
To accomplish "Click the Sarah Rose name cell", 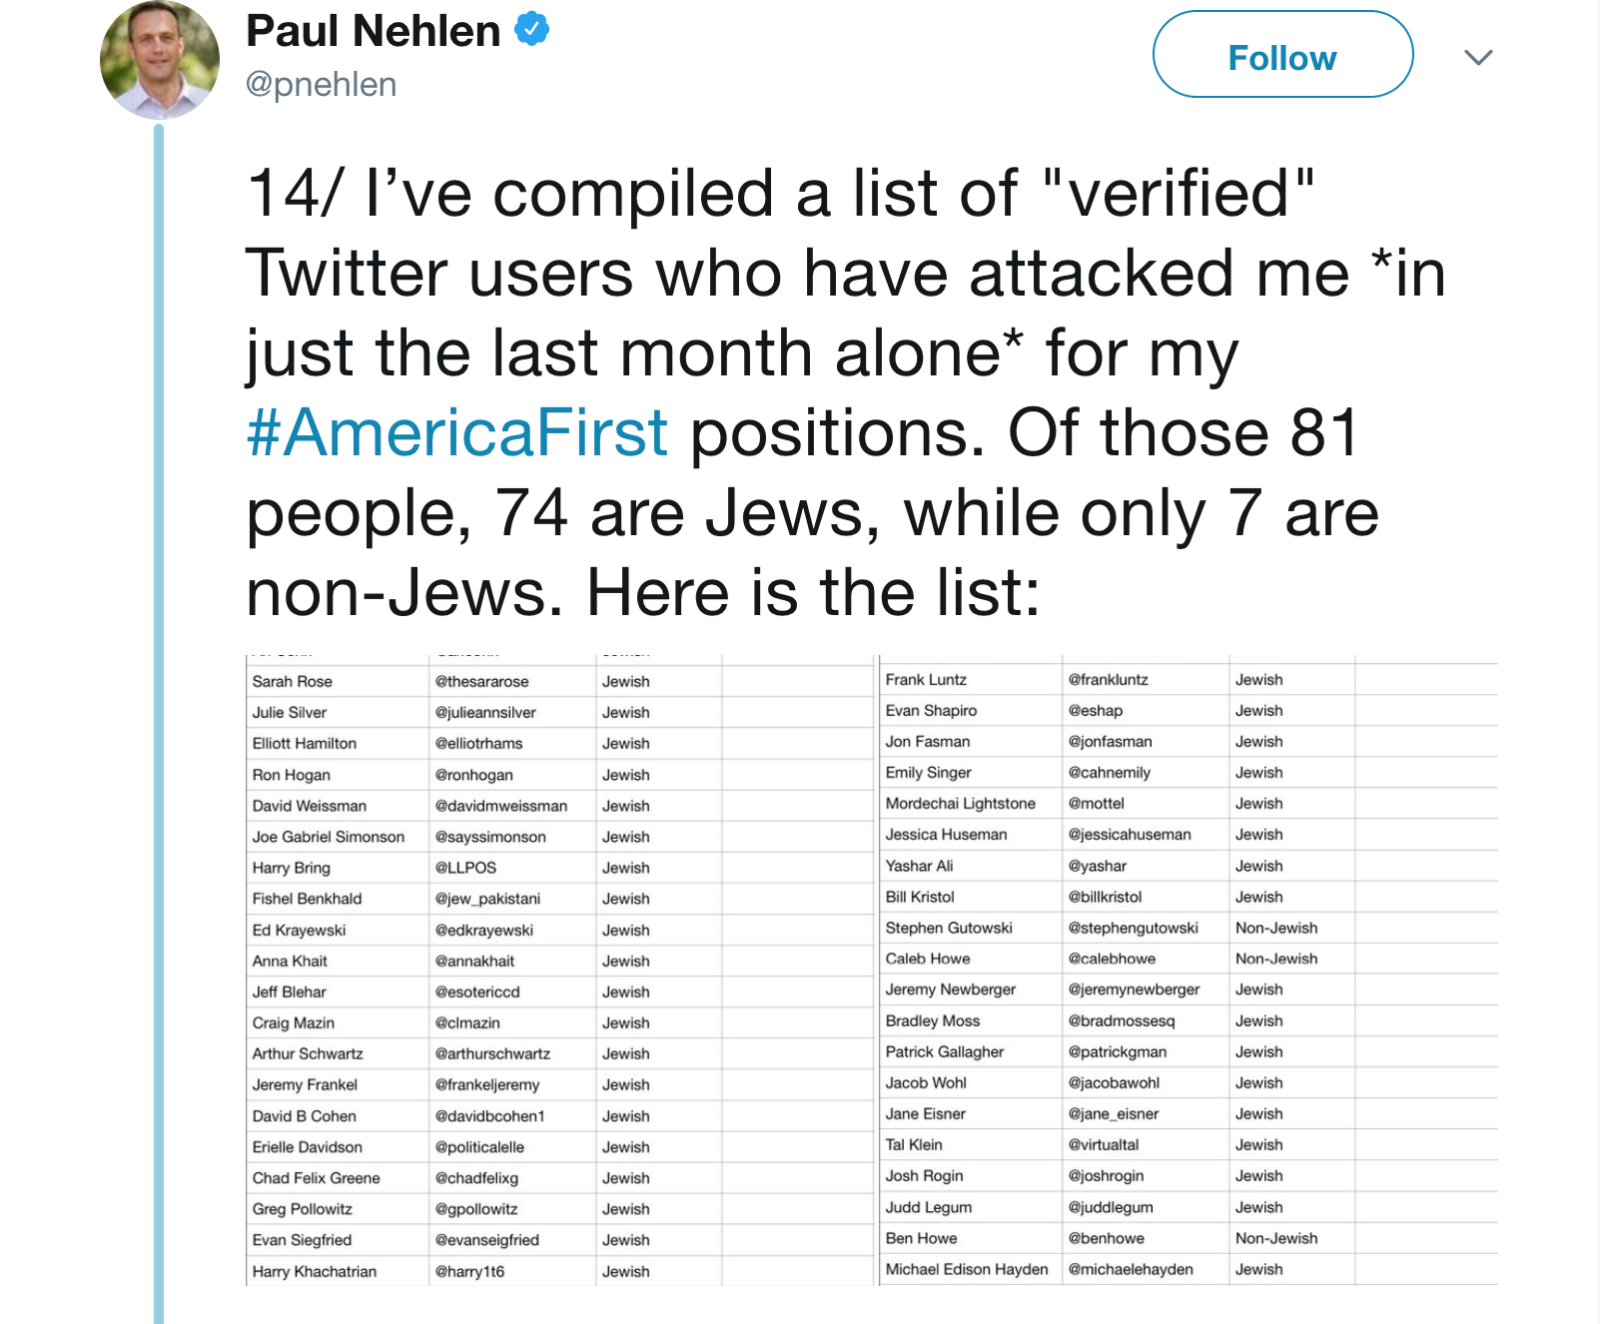I will tap(292, 681).
